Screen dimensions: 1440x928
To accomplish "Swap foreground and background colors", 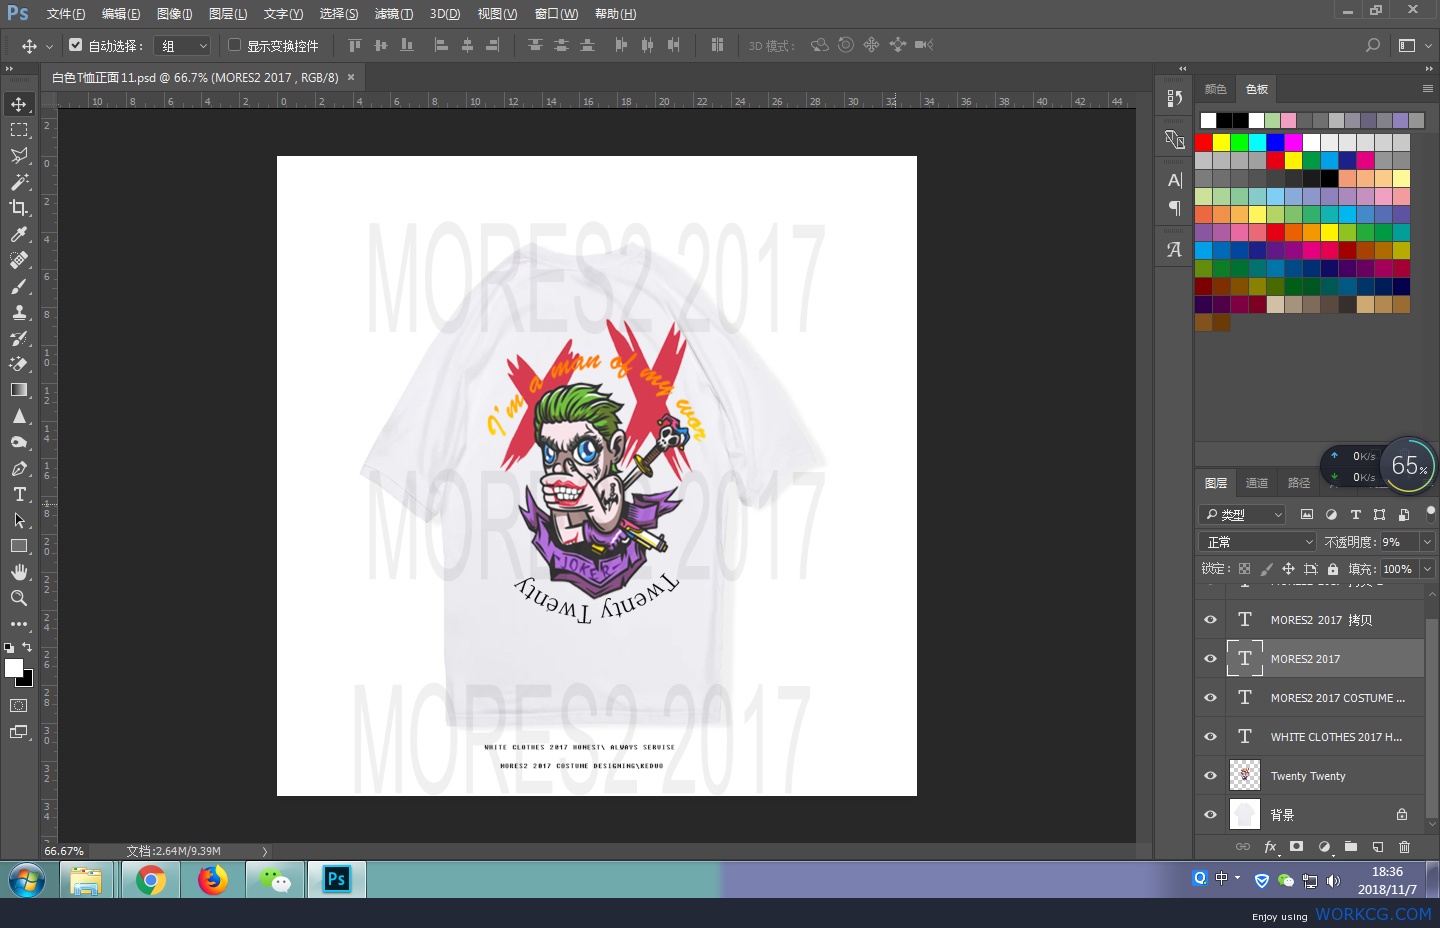I will pyautogui.click(x=27, y=647).
